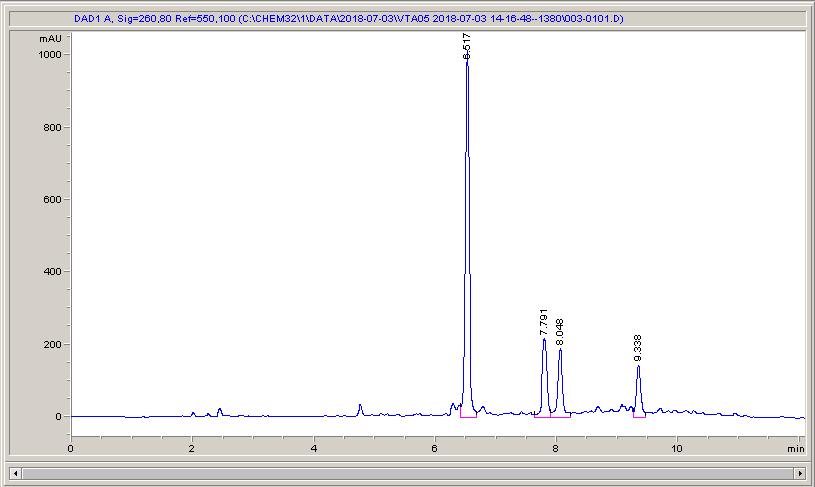
Task: Click the x-axis tick label 8
Action: click(x=556, y=449)
